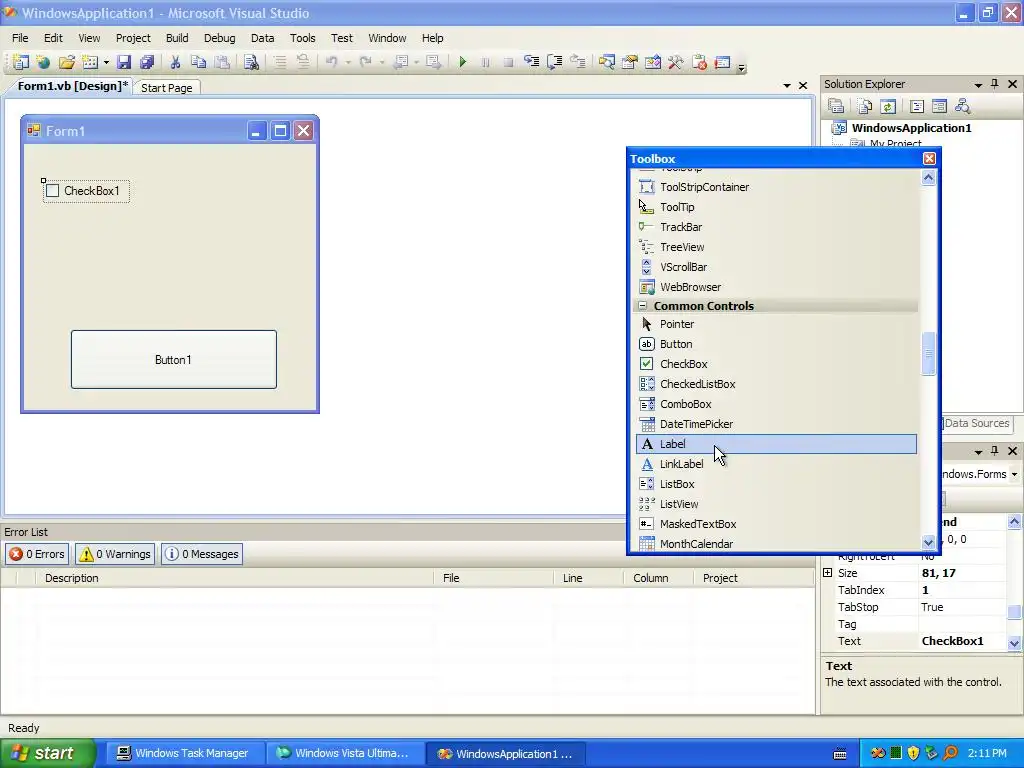
Task: Click View Designer icon in Solution Explorer
Action: pyautogui.click(x=939, y=106)
